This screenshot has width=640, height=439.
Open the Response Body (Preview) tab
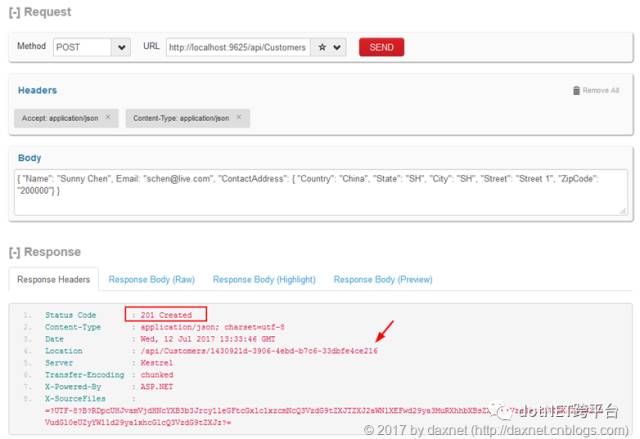[x=383, y=279]
